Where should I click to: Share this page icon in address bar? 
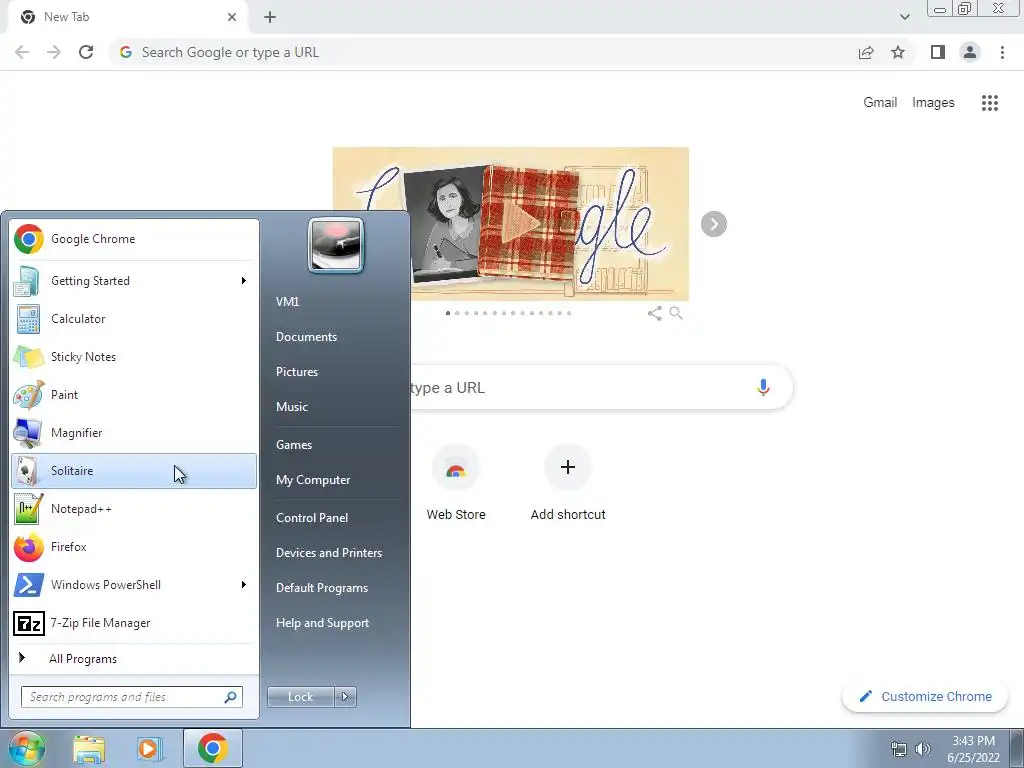tap(866, 52)
